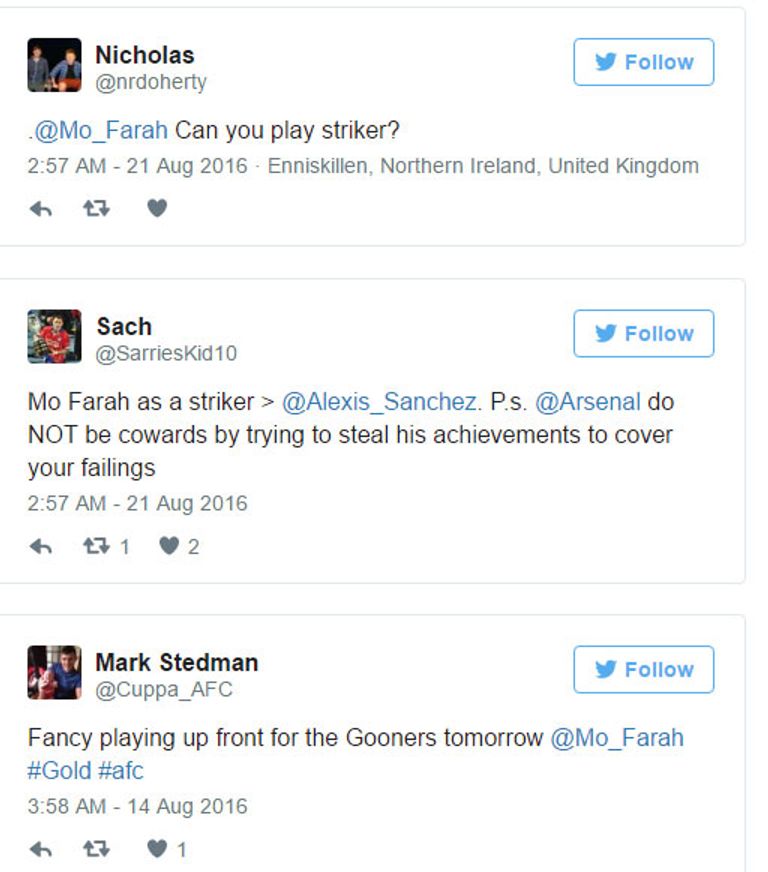Open the @Arsenal mention in Sach's tweet
Viewport: 768px width, 872px height.
[587, 402]
